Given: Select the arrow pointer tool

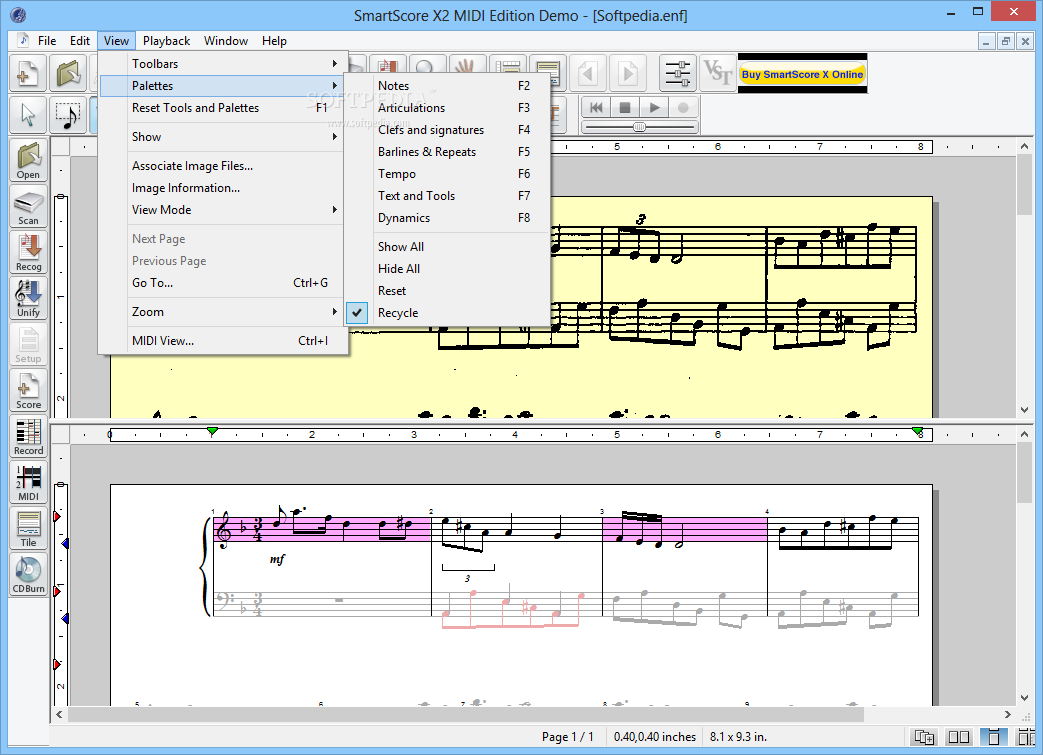Looking at the screenshot, I should coord(28,114).
